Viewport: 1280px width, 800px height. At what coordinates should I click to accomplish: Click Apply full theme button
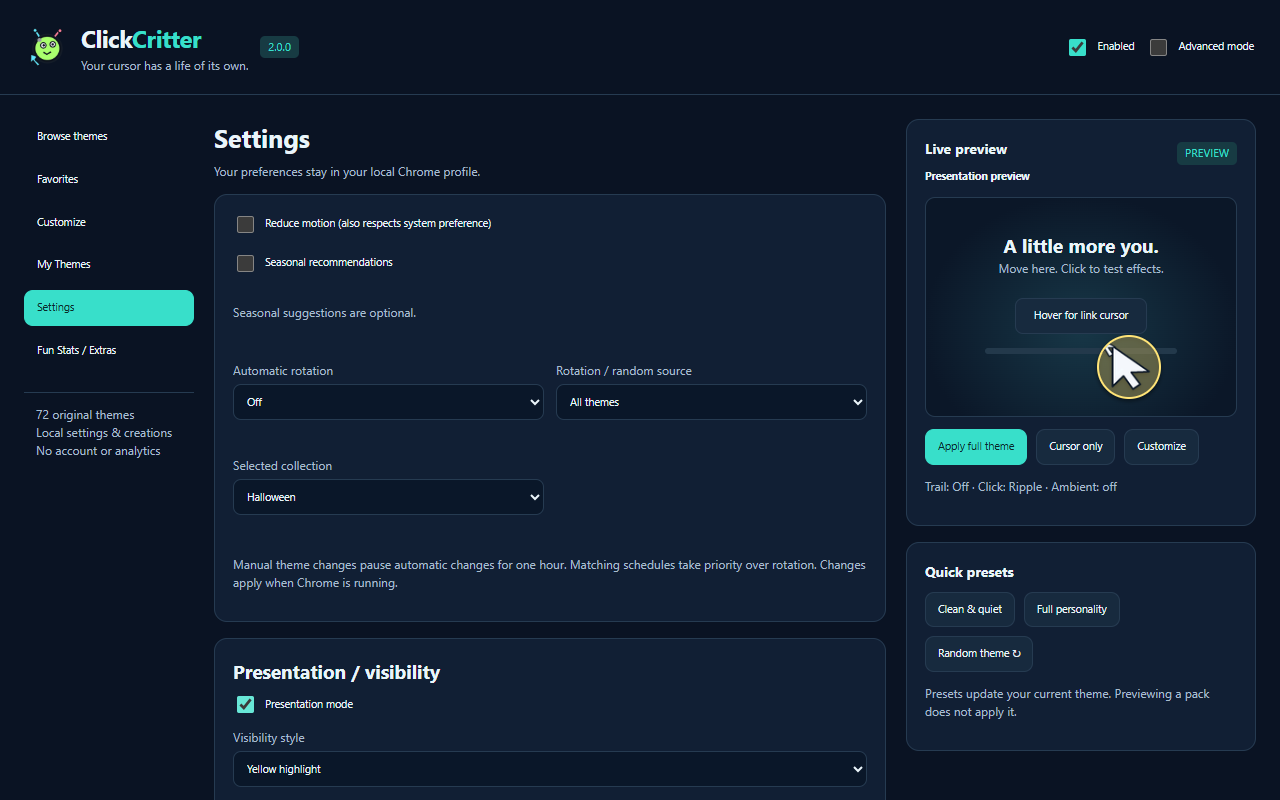(976, 447)
